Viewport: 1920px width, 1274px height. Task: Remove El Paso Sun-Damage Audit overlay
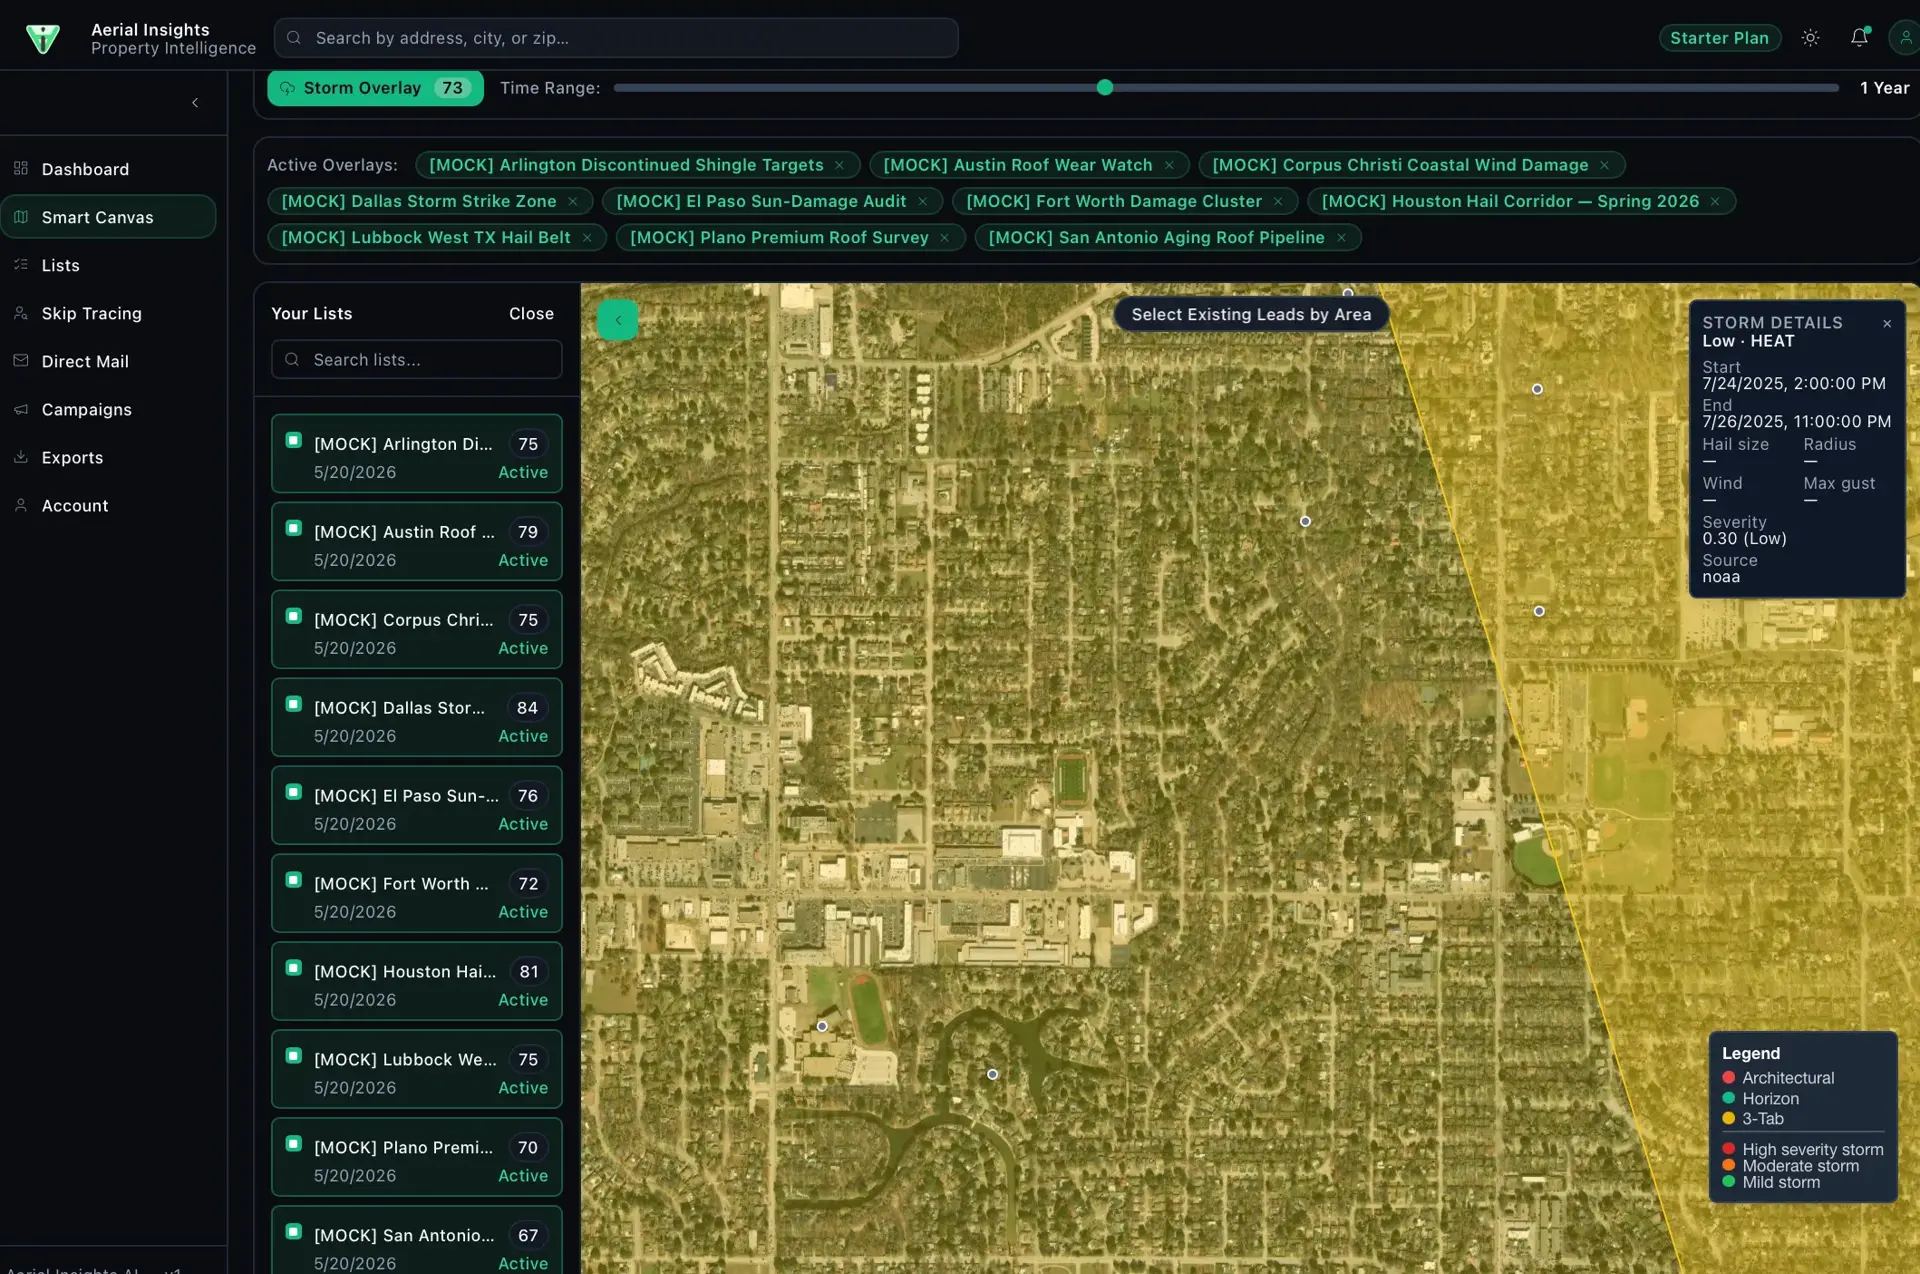pyautogui.click(x=923, y=201)
